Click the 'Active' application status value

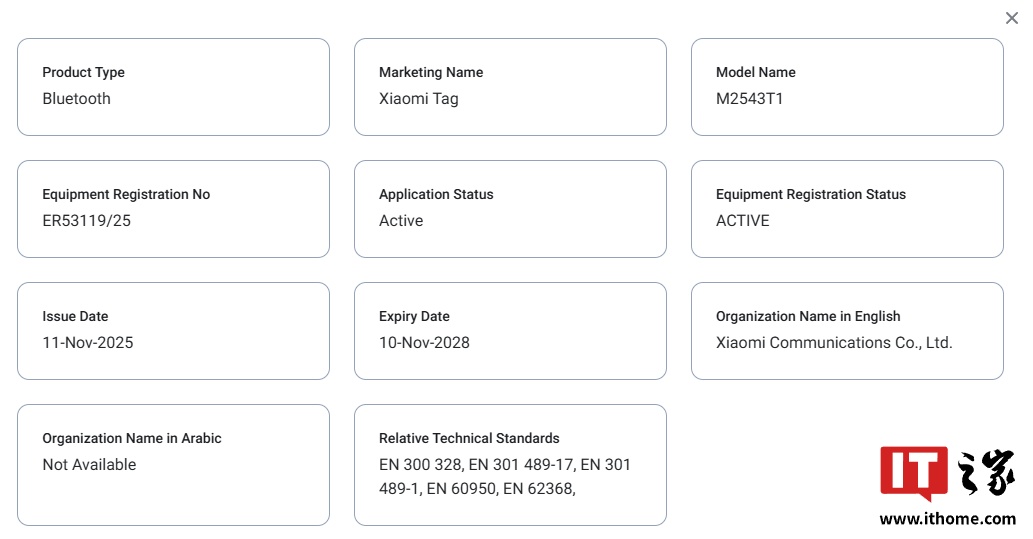coord(401,221)
